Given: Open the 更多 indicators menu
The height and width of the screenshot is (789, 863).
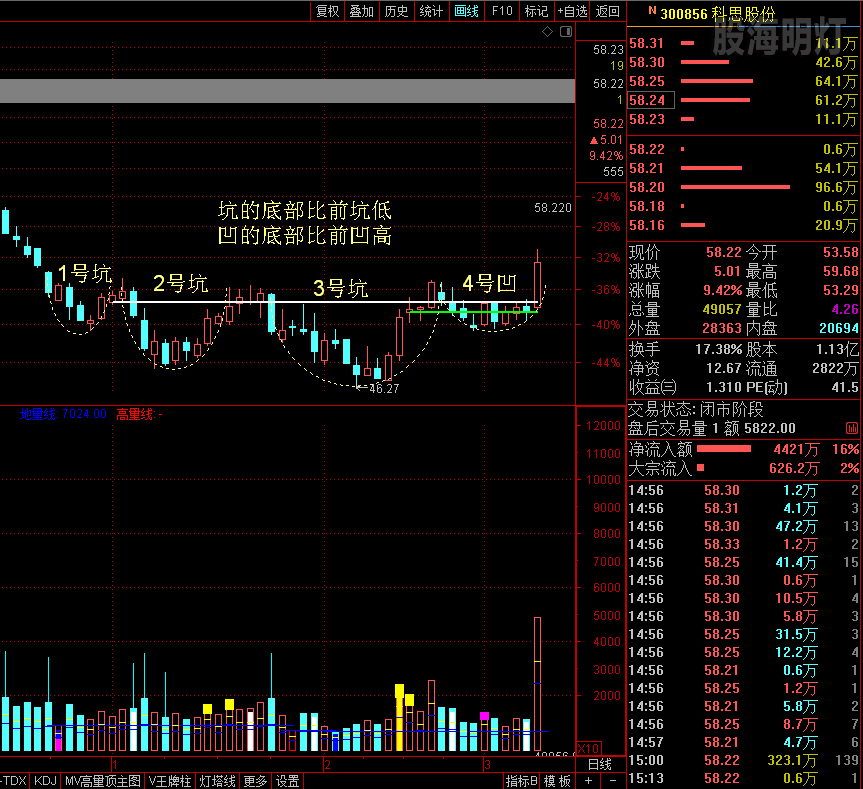Looking at the screenshot, I should pos(255,781).
